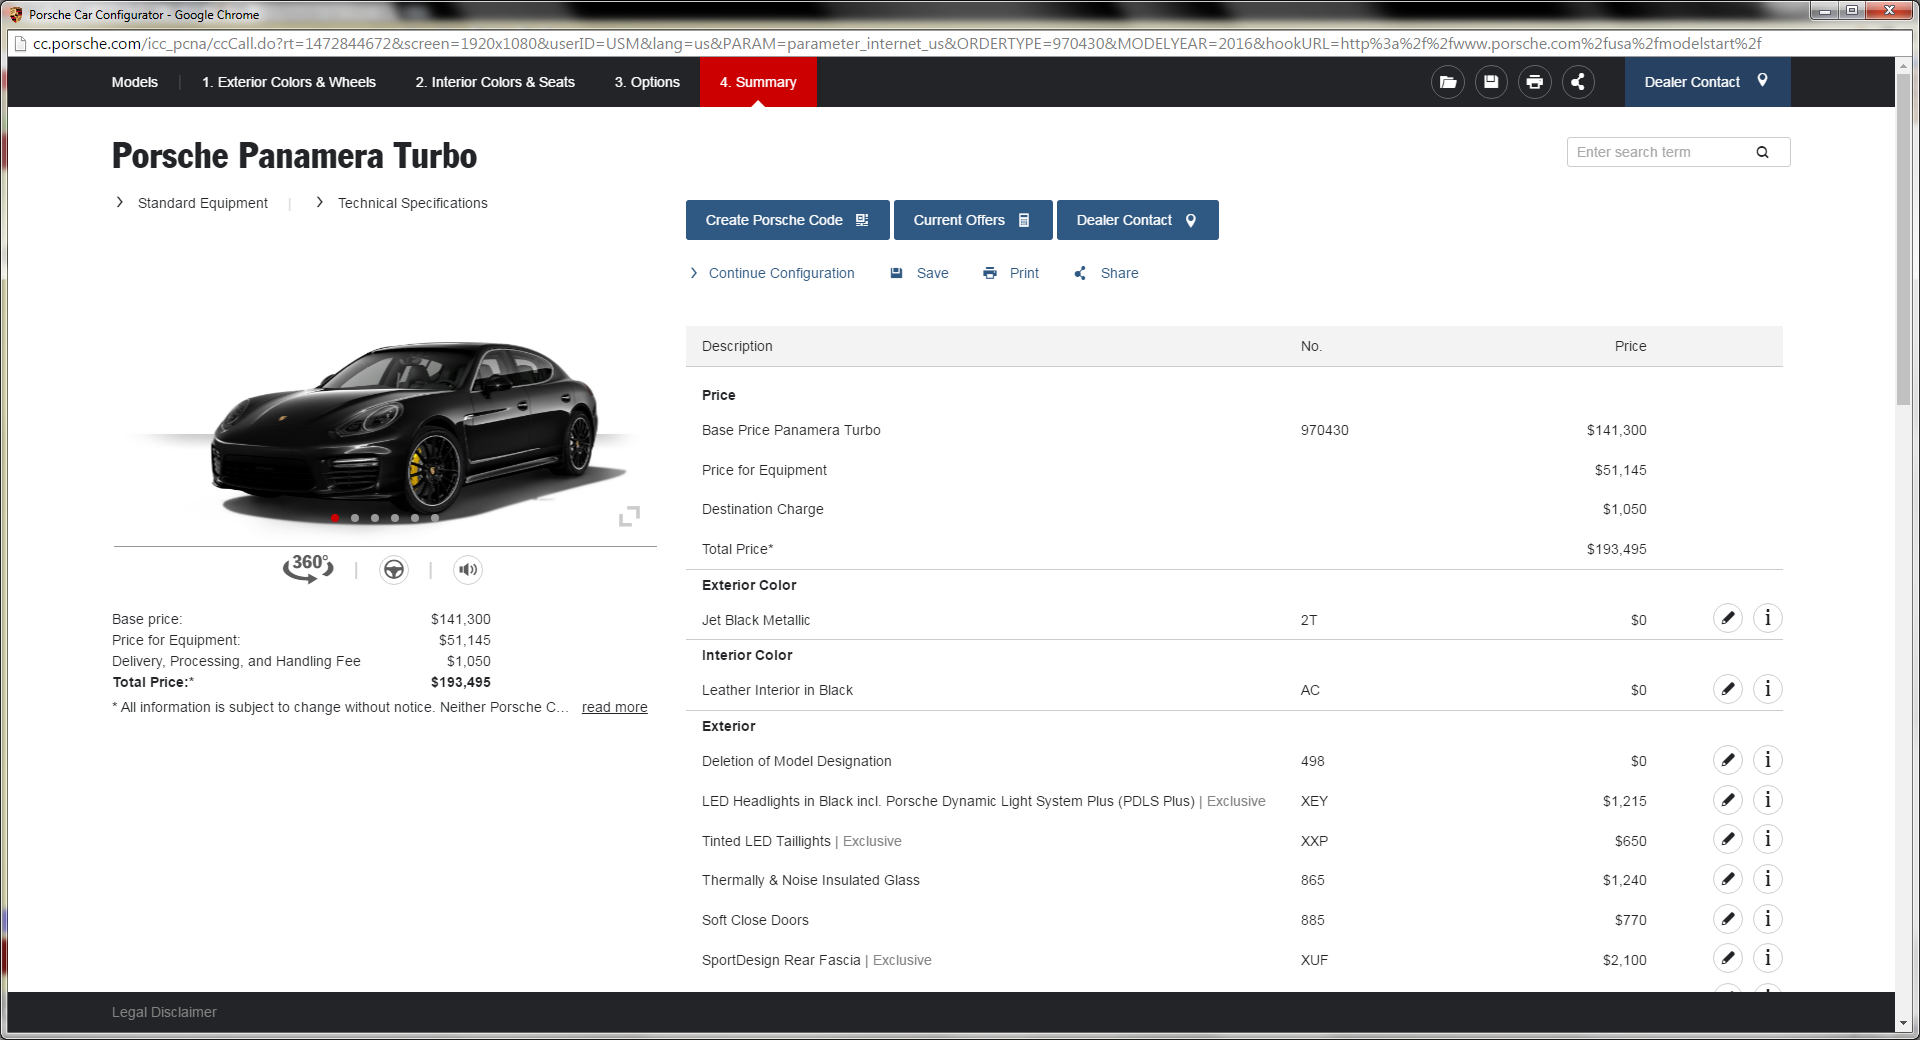Click the Continue Configuration link
The height and width of the screenshot is (1040, 1920).
[772, 273]
